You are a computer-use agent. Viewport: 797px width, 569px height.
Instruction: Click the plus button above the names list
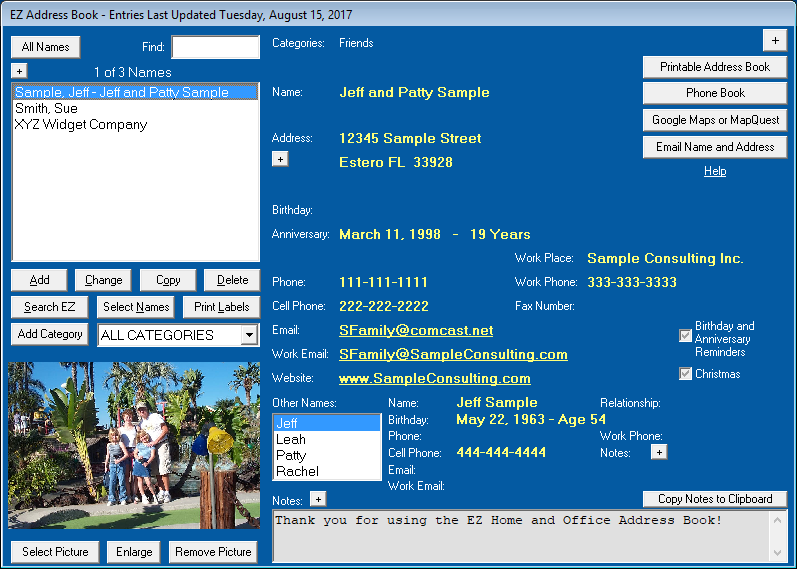click(x=19, y=71)
